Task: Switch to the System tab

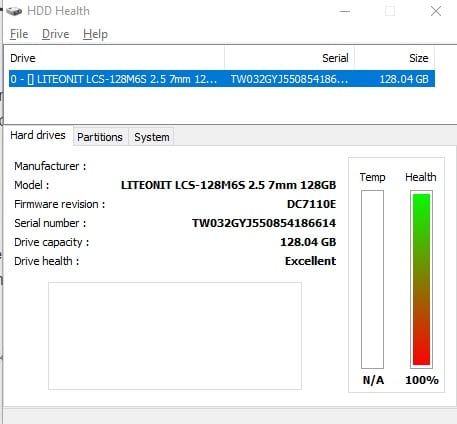Action: coord(152,137)
